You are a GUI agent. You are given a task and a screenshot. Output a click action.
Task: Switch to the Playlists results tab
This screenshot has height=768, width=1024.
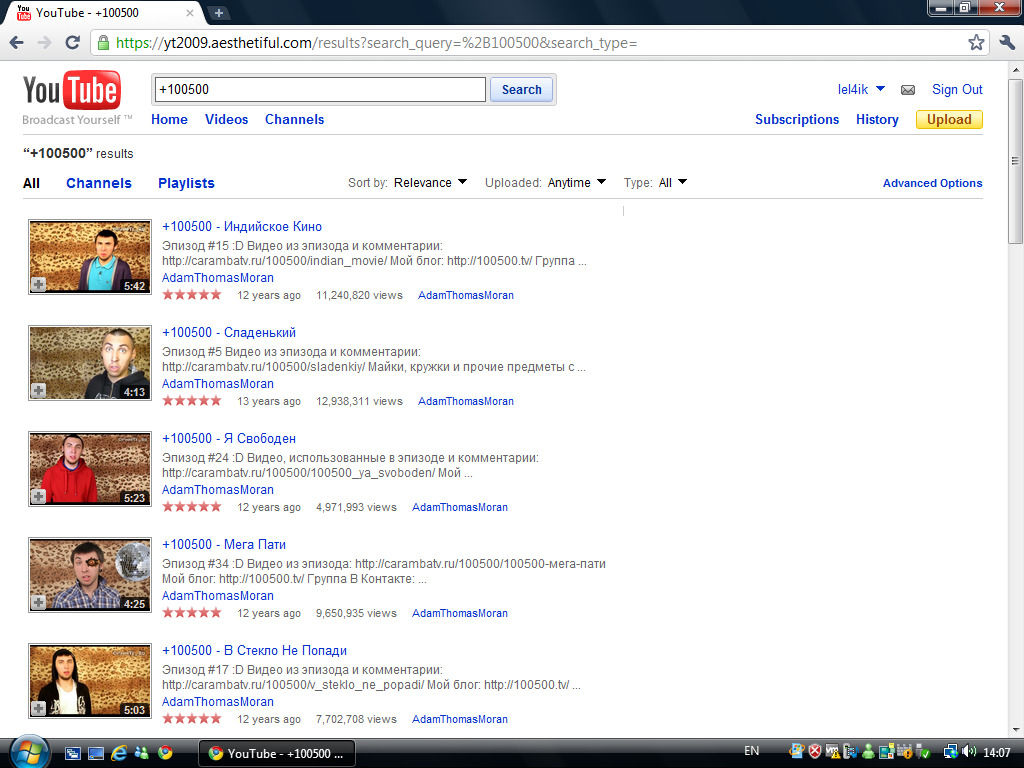click(x=186, y=183)
